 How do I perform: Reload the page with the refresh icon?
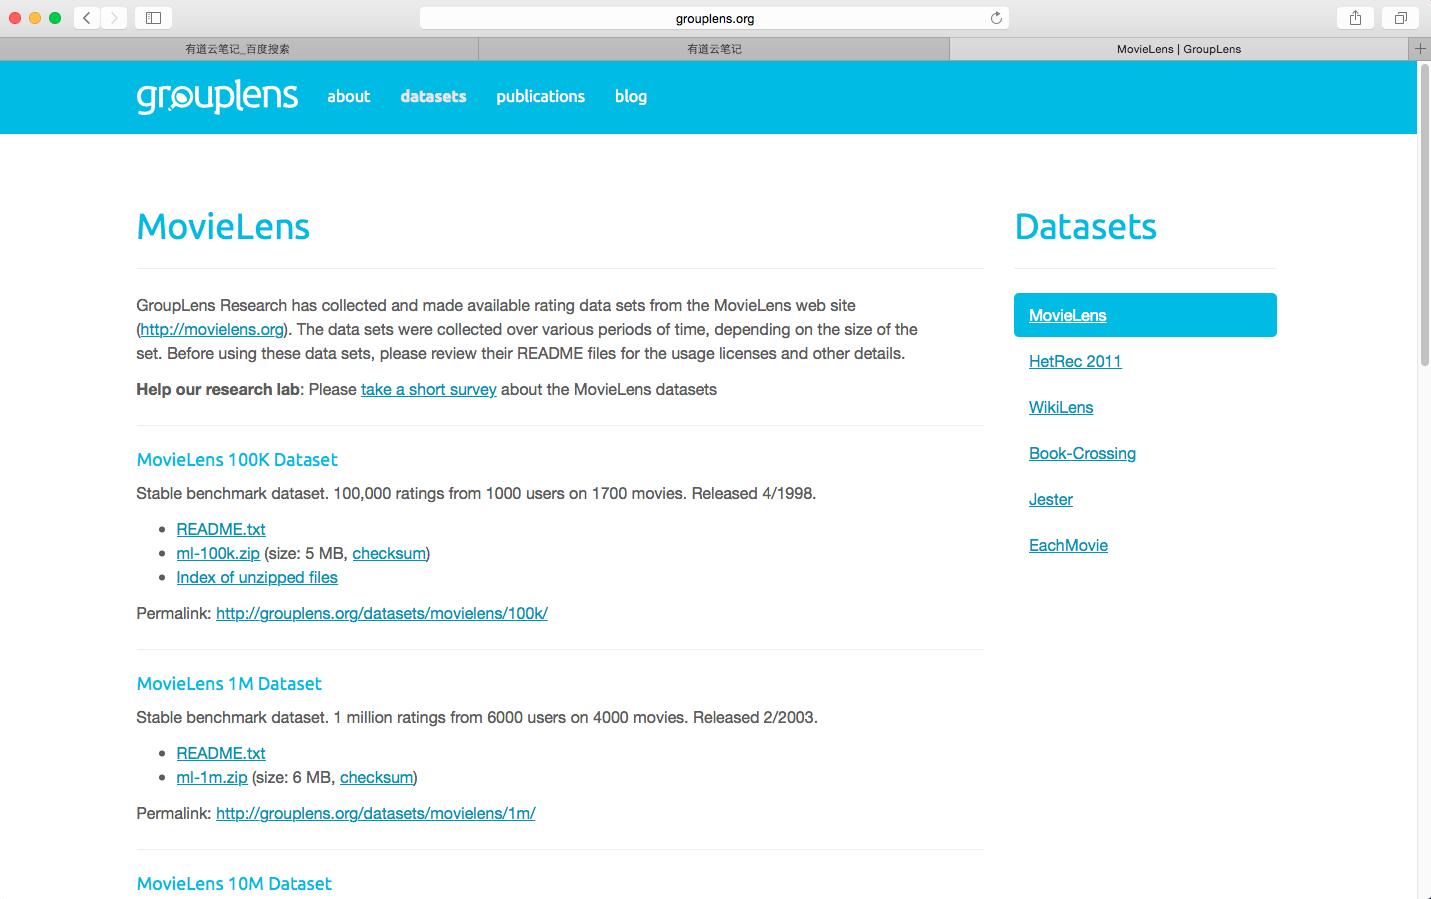point(996,18)
